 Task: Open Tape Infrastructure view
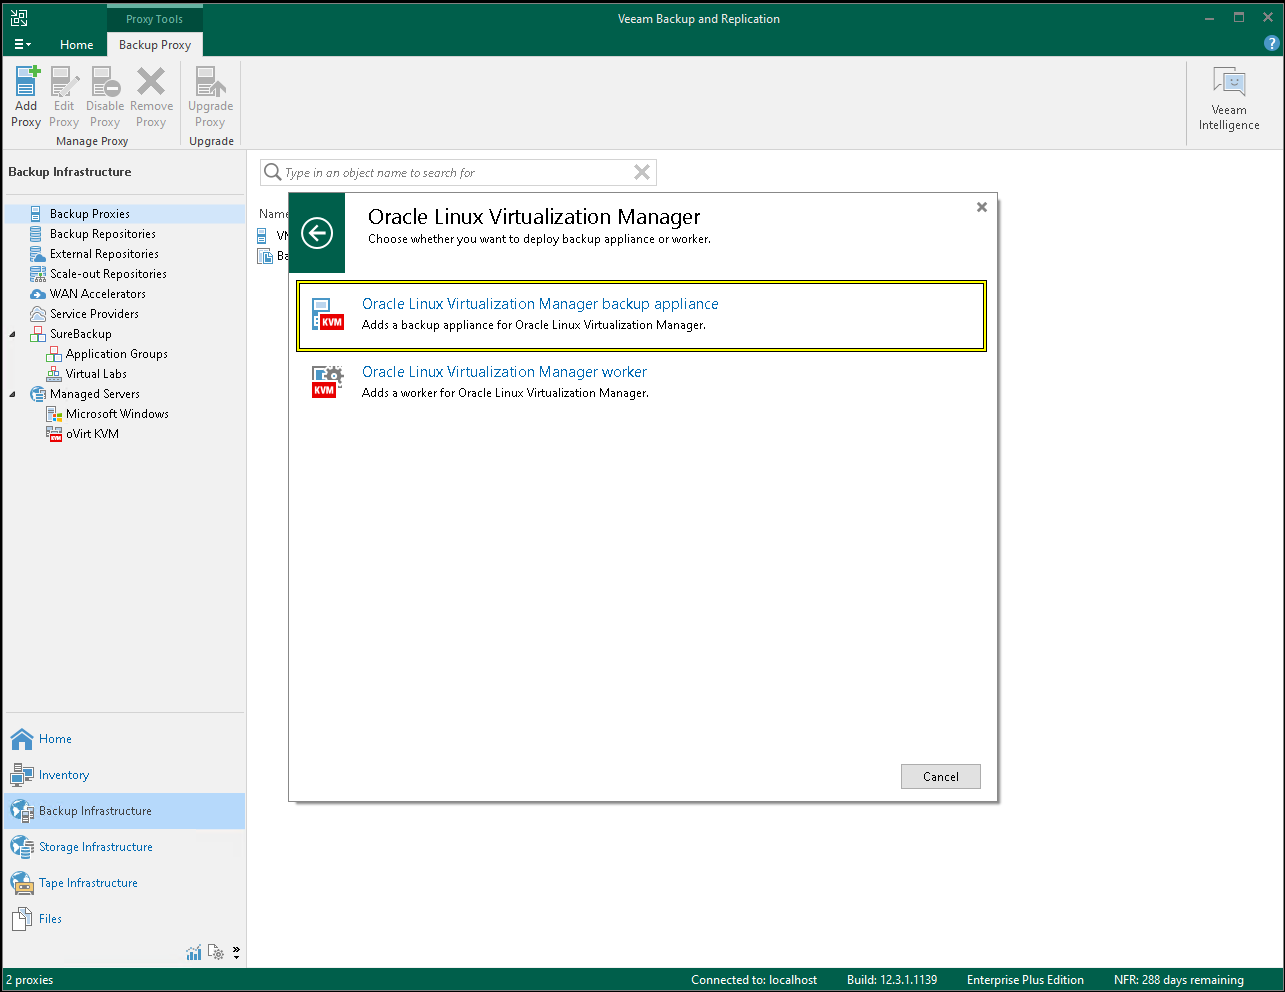point(88,883)
